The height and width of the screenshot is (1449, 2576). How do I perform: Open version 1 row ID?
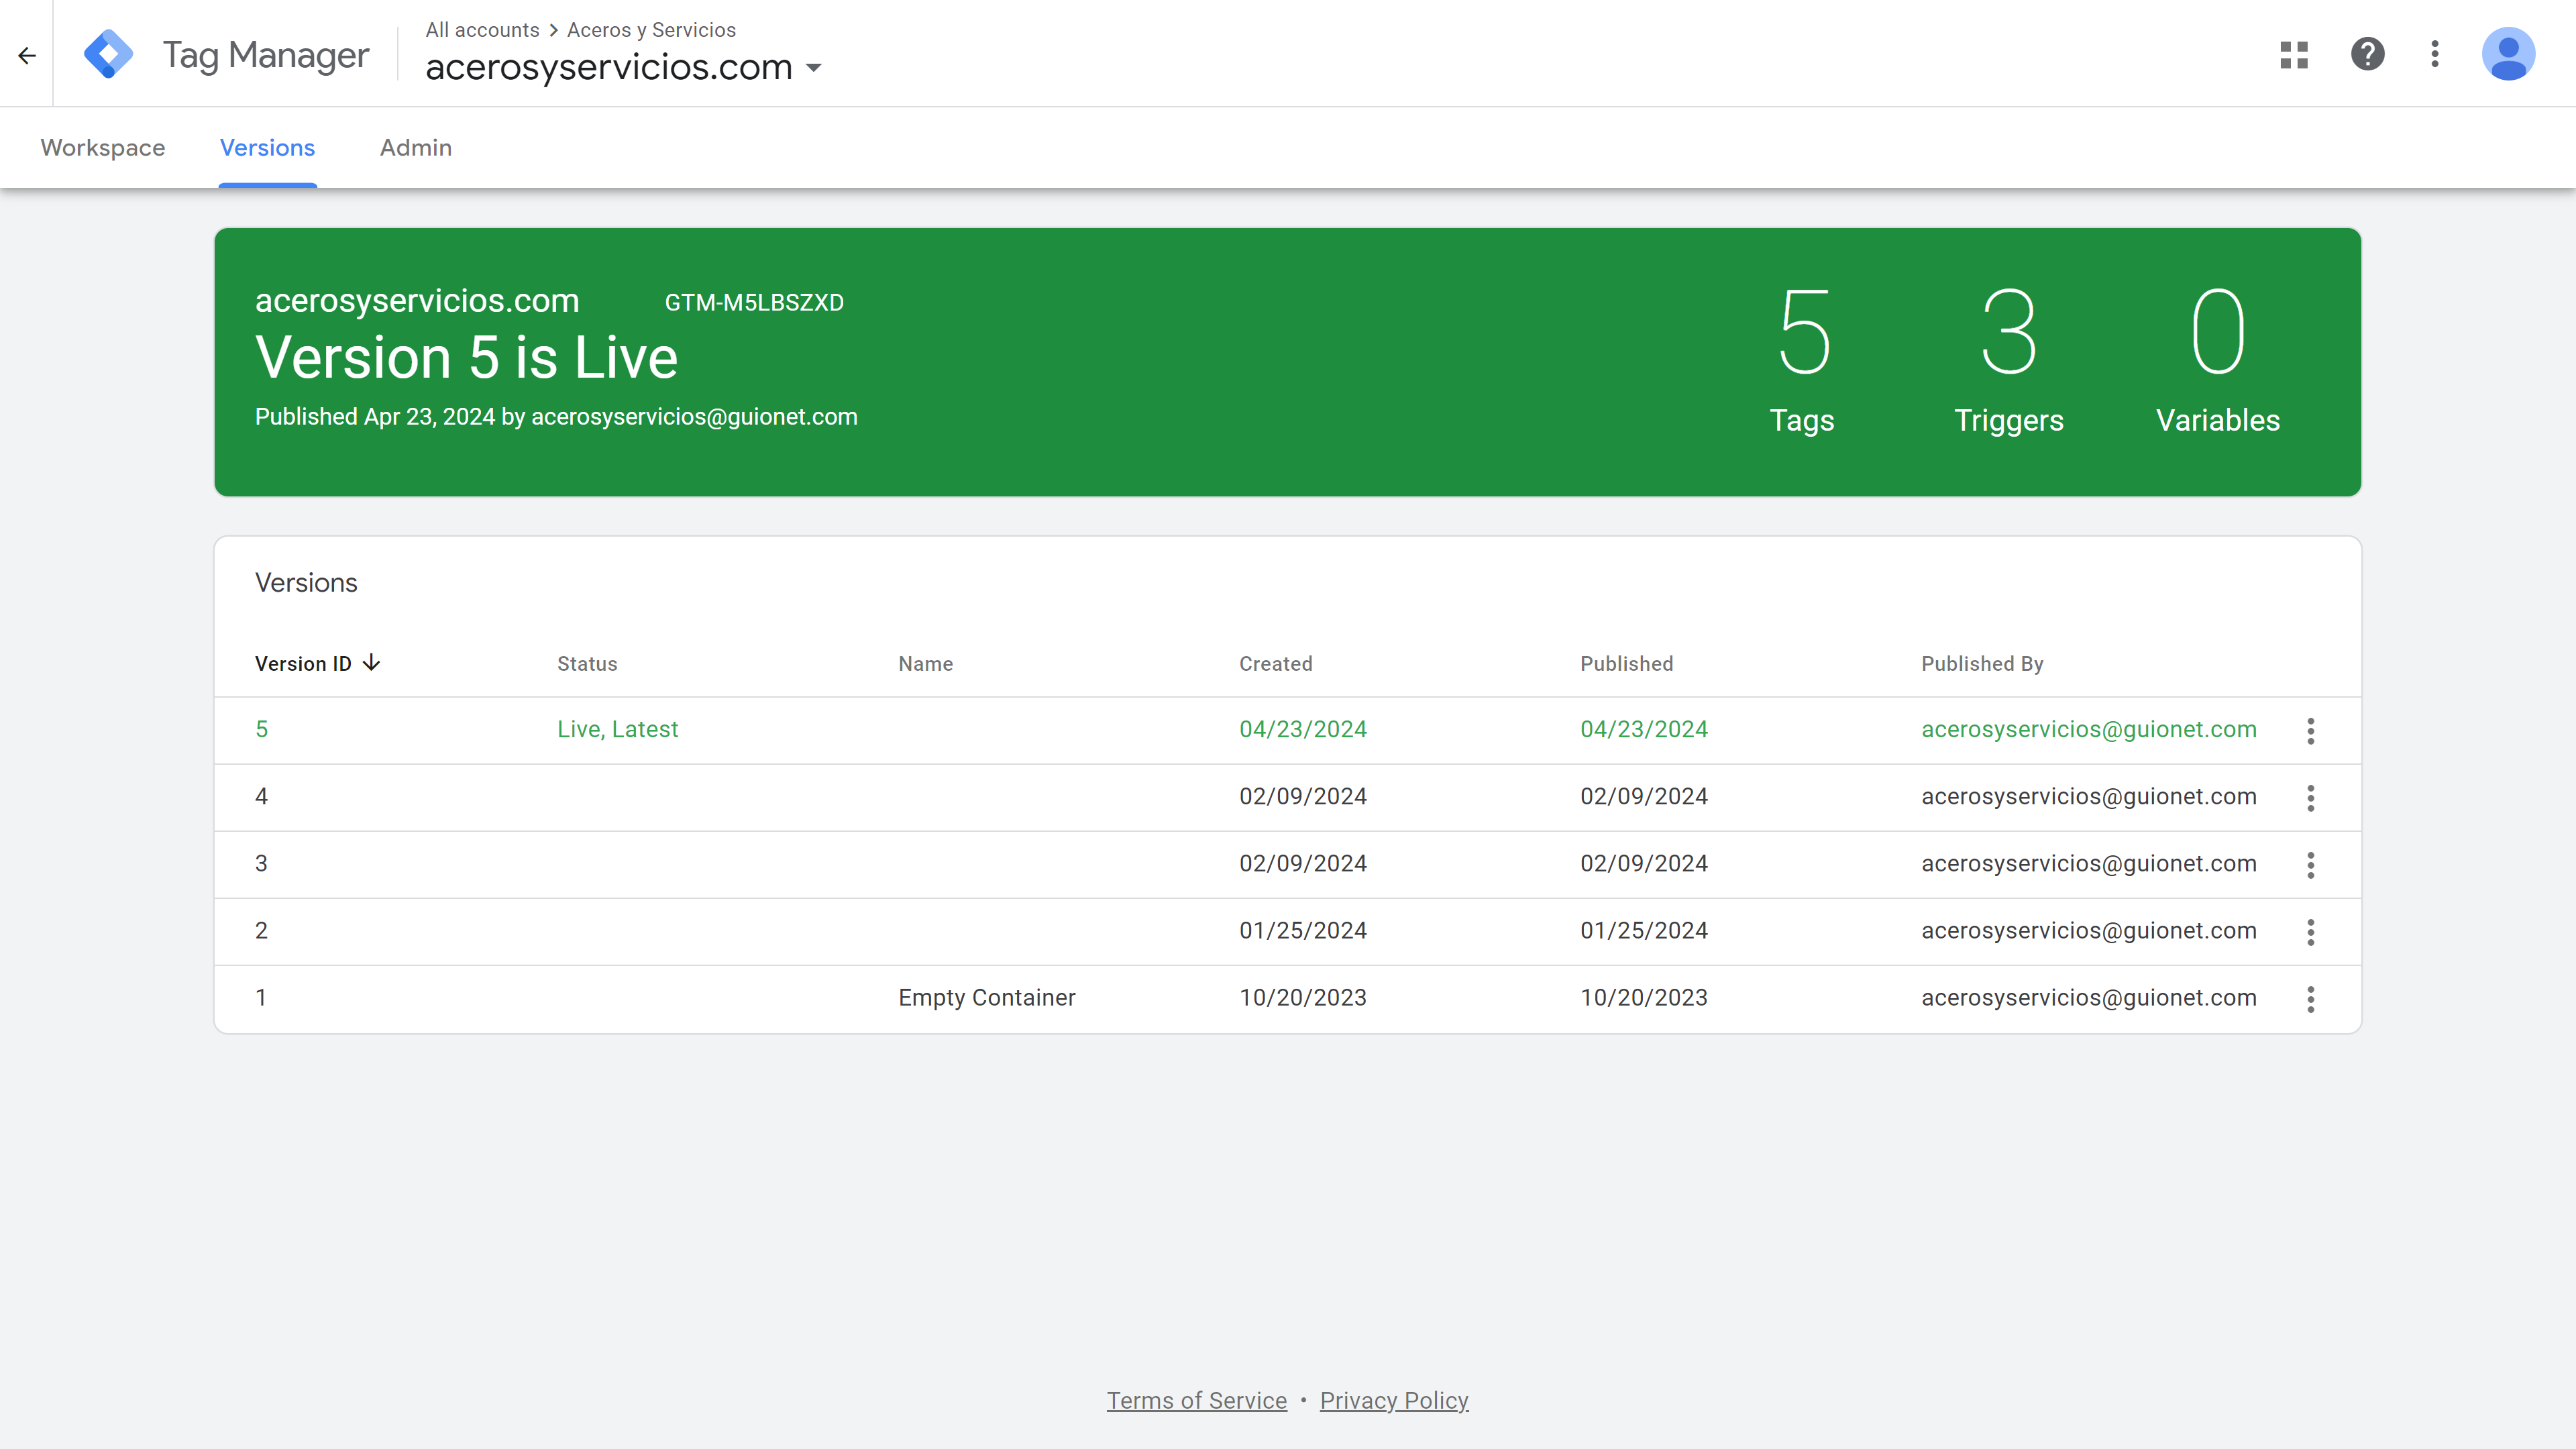261,997
